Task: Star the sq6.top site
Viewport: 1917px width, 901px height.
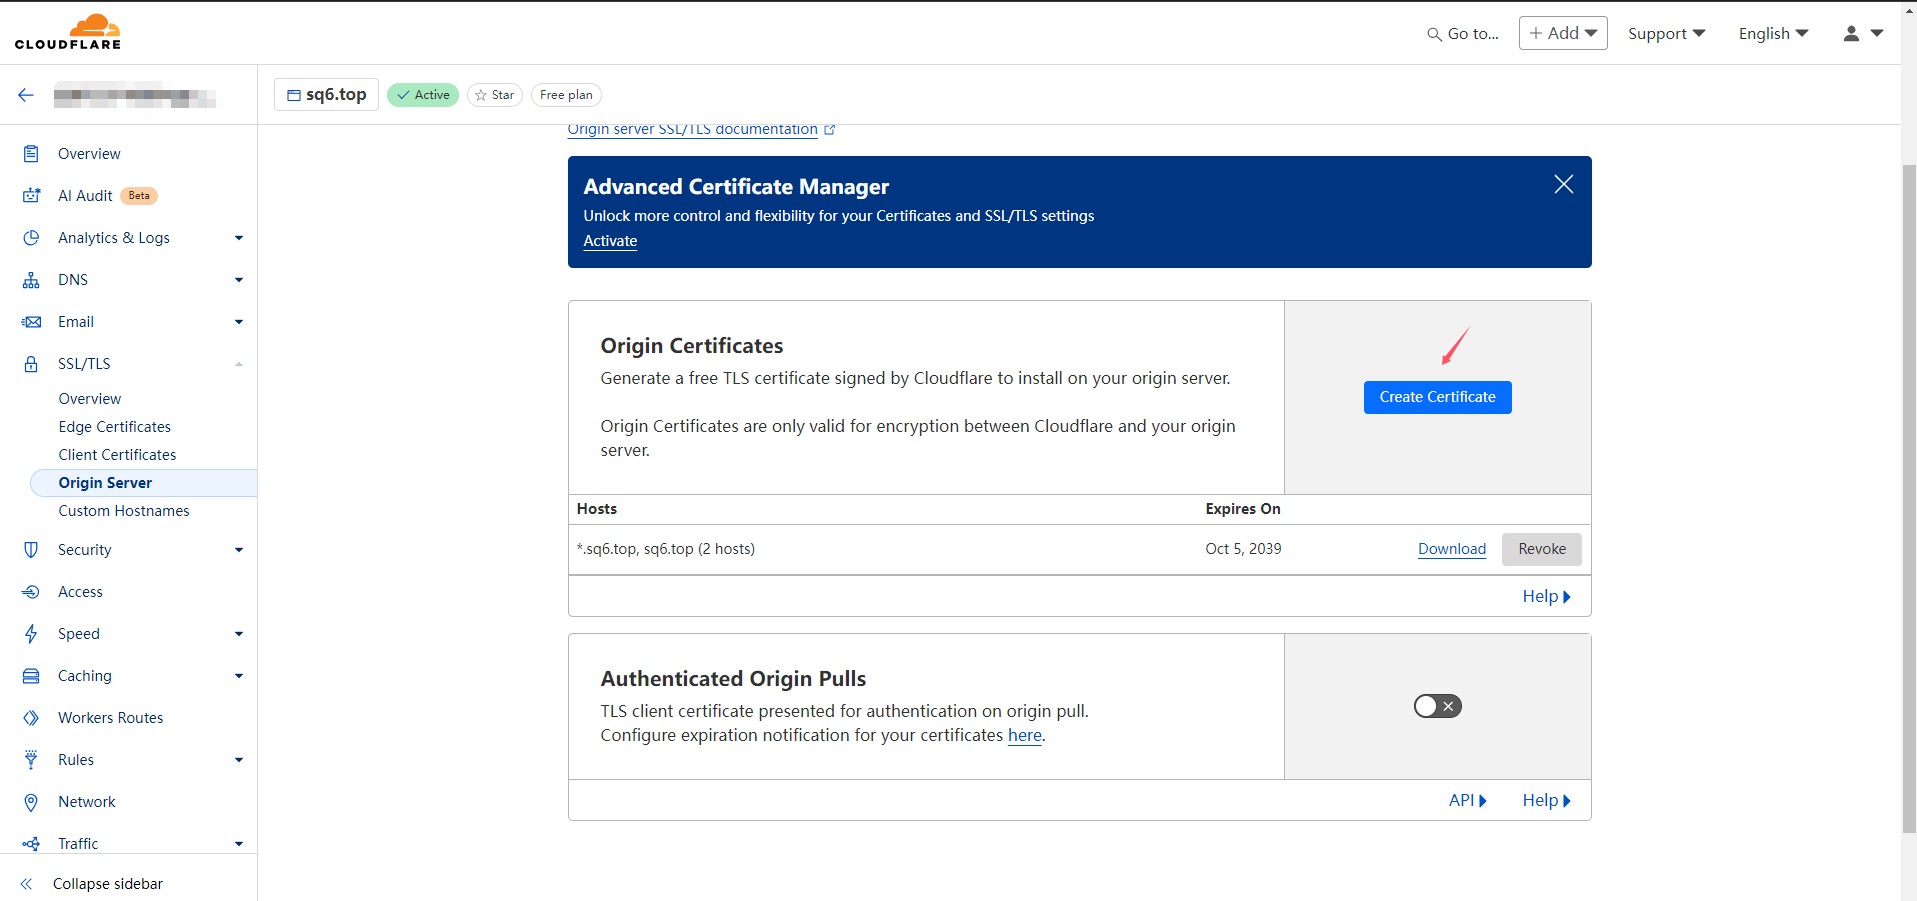Action: pyautogui.click(x=495, y=95)
